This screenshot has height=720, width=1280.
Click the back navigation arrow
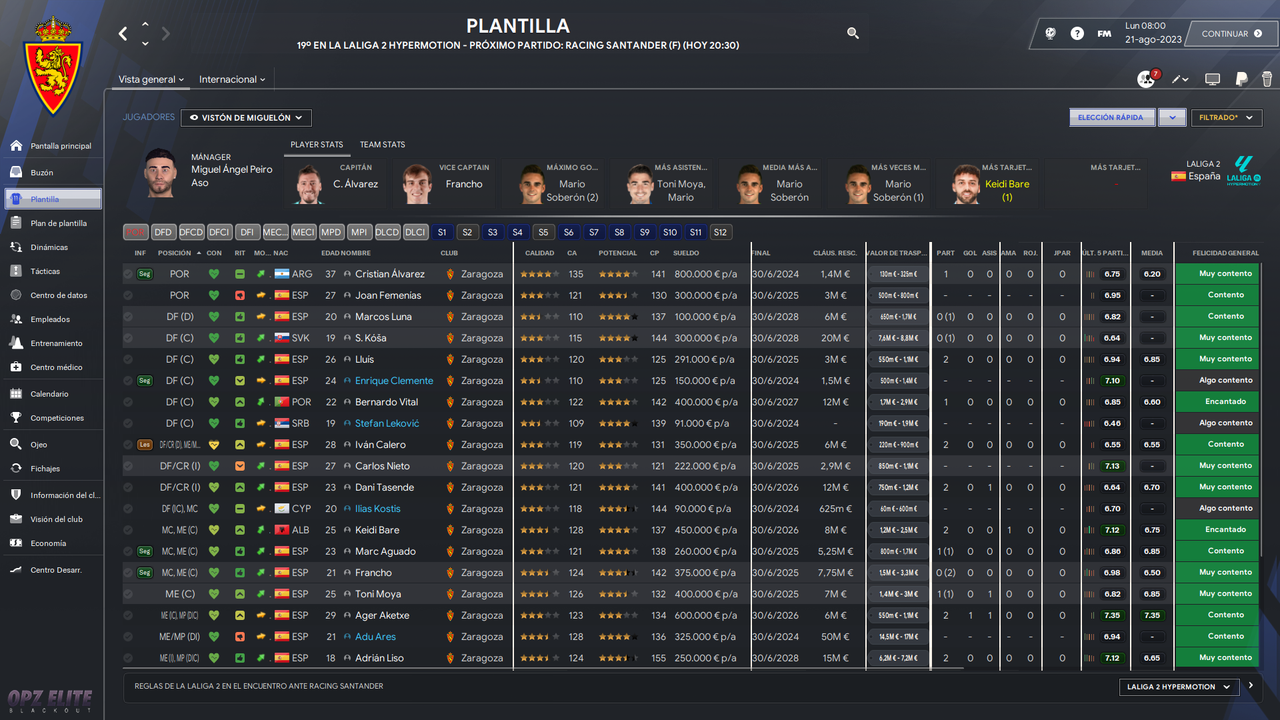123,33
